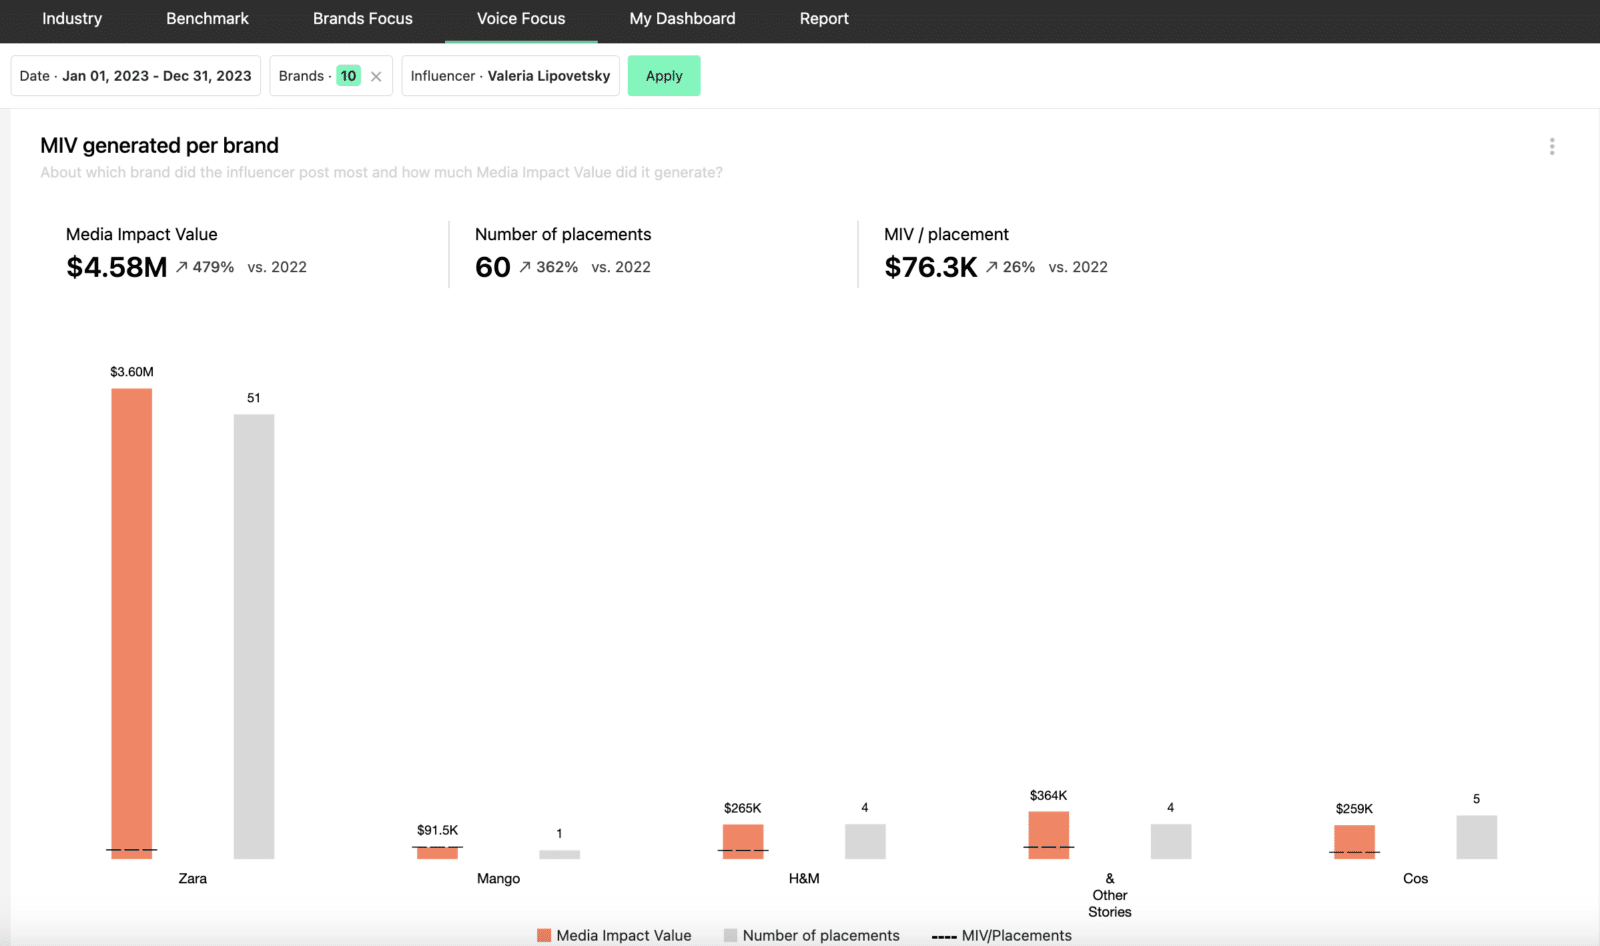Click the Zara axis label
Viewport: 1600px width, 946px height.
click(193, 879)
